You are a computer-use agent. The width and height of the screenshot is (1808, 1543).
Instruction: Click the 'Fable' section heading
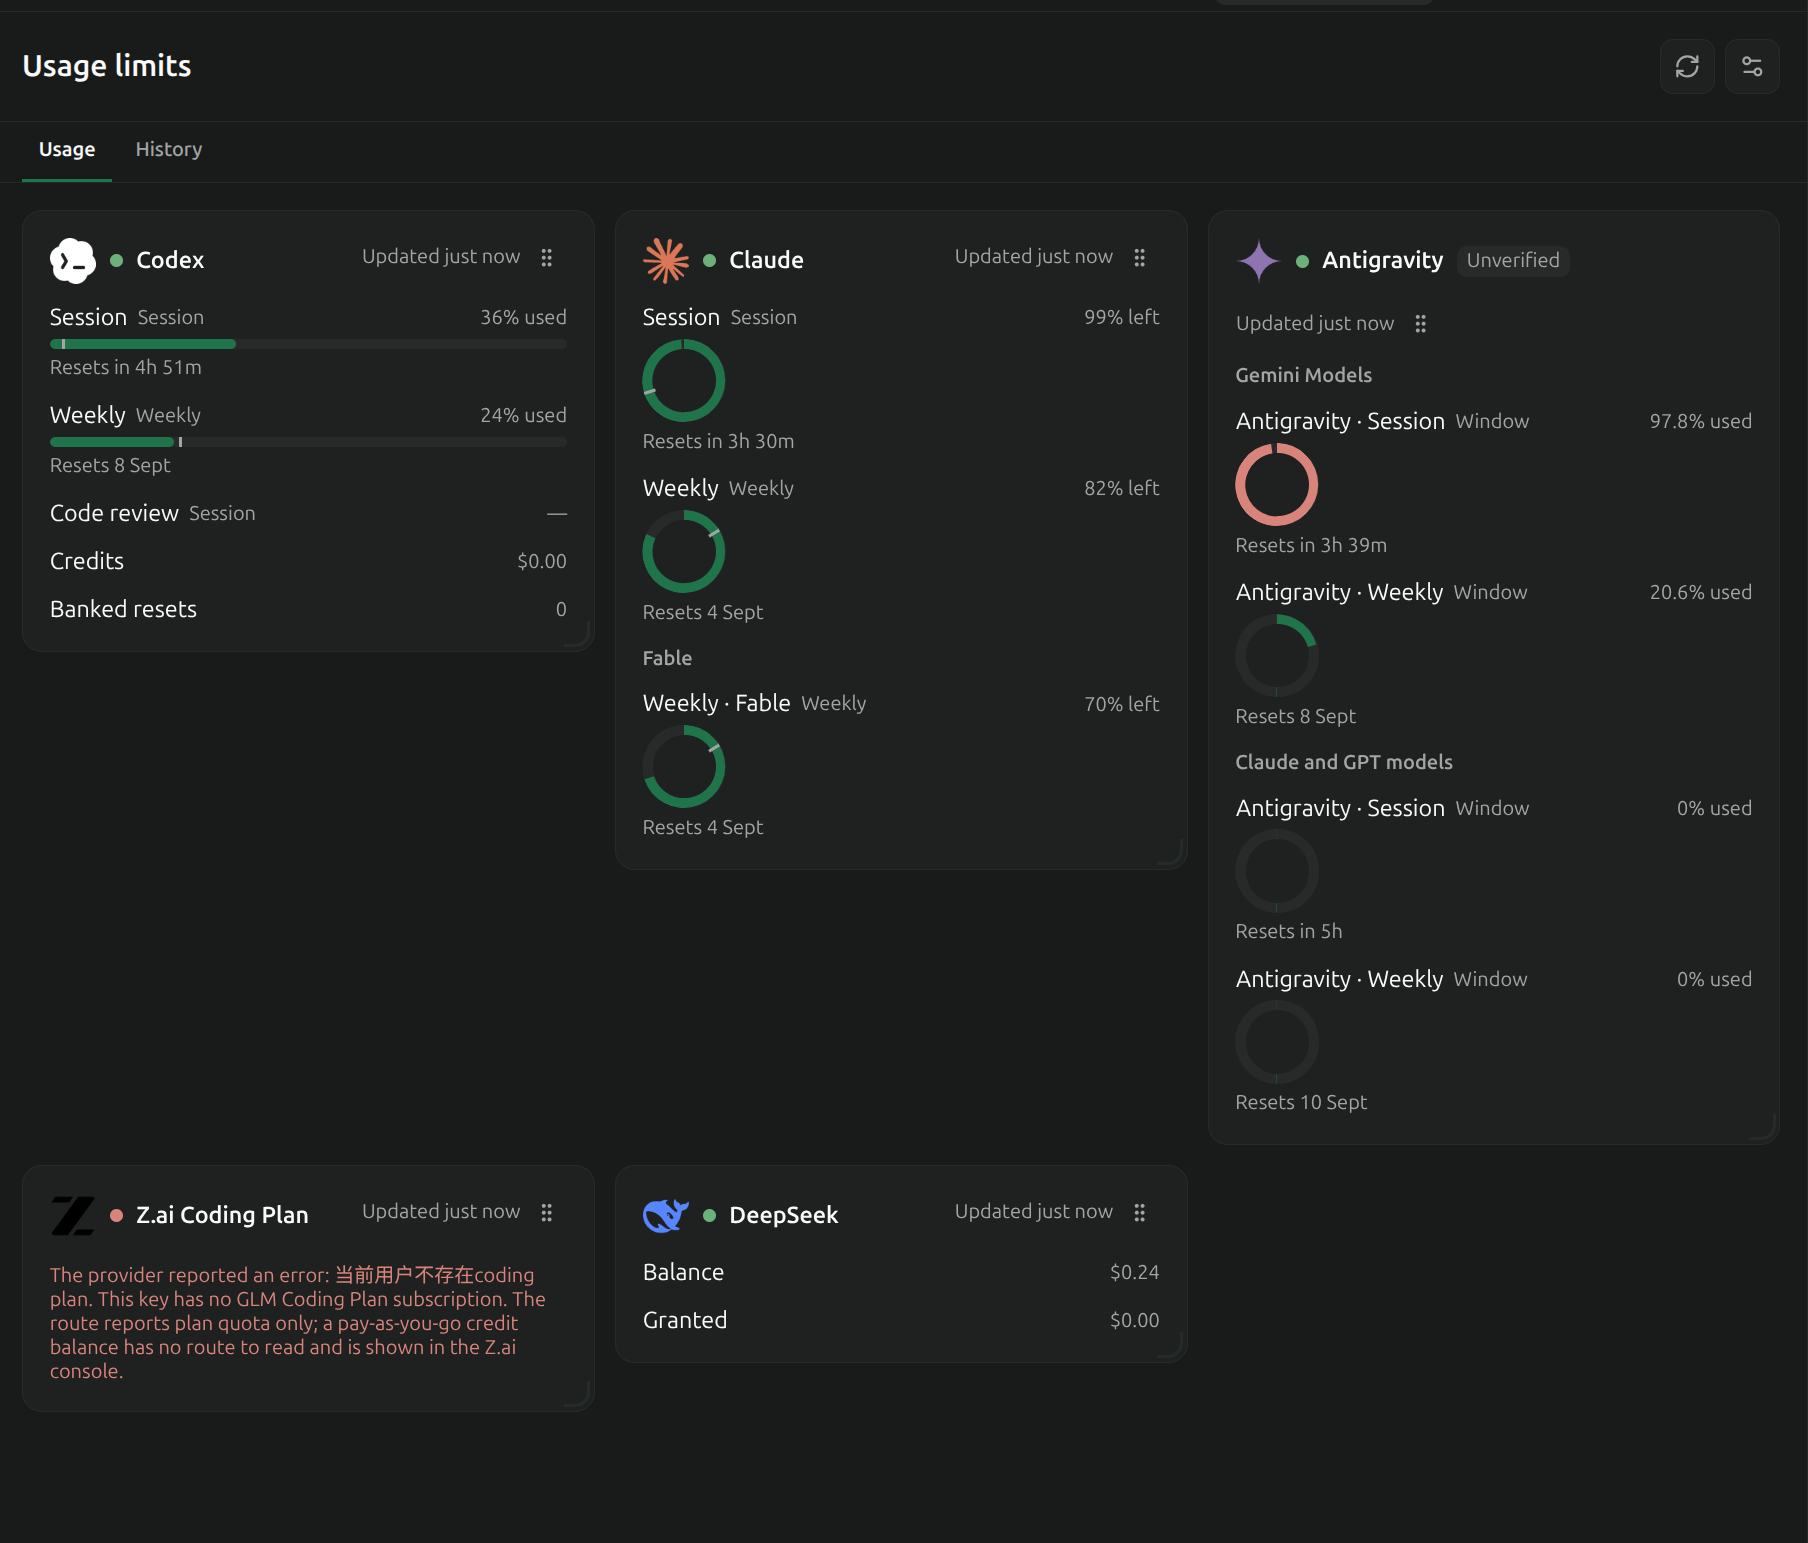point(667,658)
